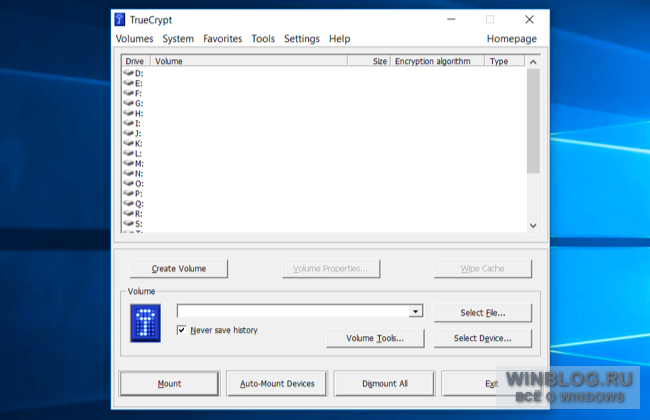Select drive L: icon in the list

(x=129, y=153)
